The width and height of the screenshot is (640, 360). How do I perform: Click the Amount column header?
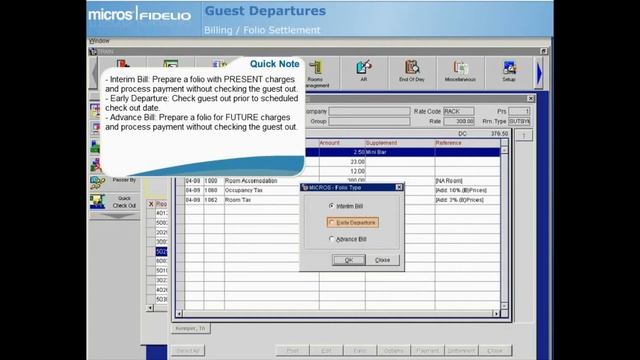[342, 143]
